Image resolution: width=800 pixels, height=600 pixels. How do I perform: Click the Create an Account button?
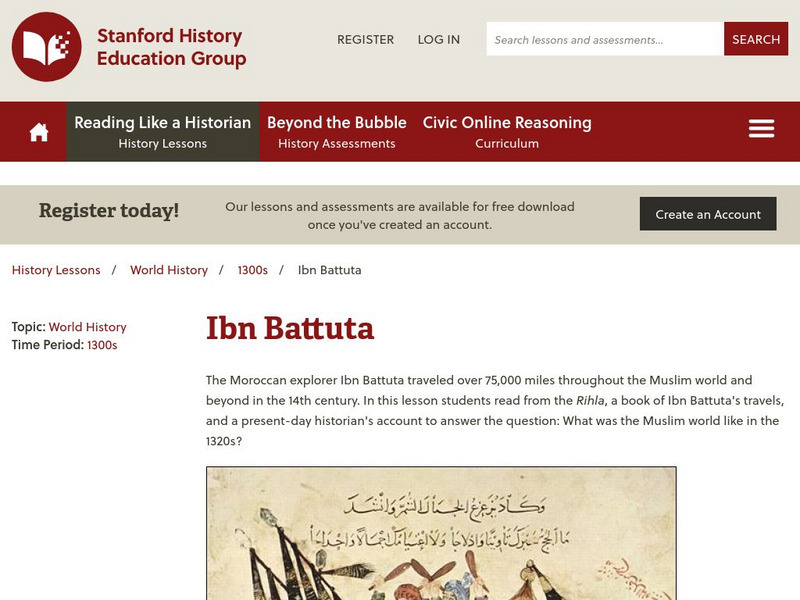[708, 214]
